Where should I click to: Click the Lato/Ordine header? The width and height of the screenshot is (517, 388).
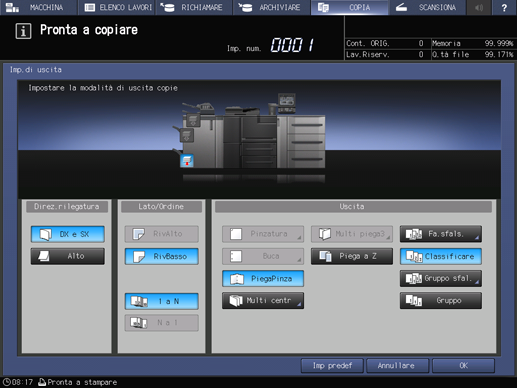click(x=161, y=207)
